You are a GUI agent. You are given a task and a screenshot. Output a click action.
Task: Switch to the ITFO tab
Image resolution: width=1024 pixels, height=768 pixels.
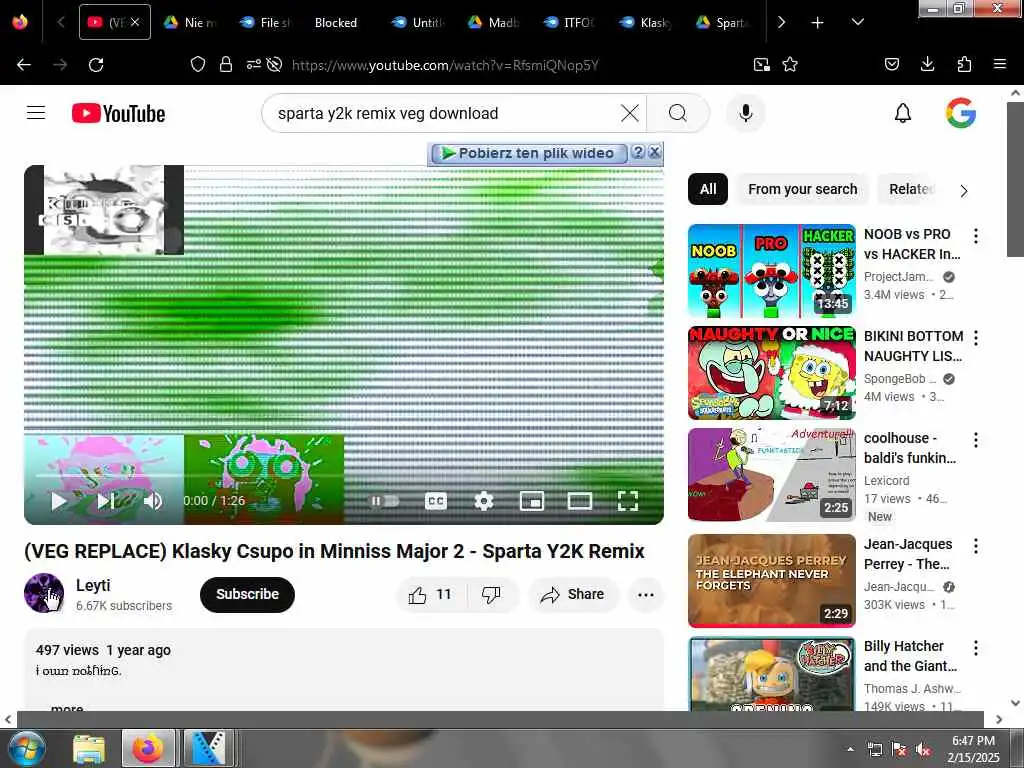[x=569, y=23]
